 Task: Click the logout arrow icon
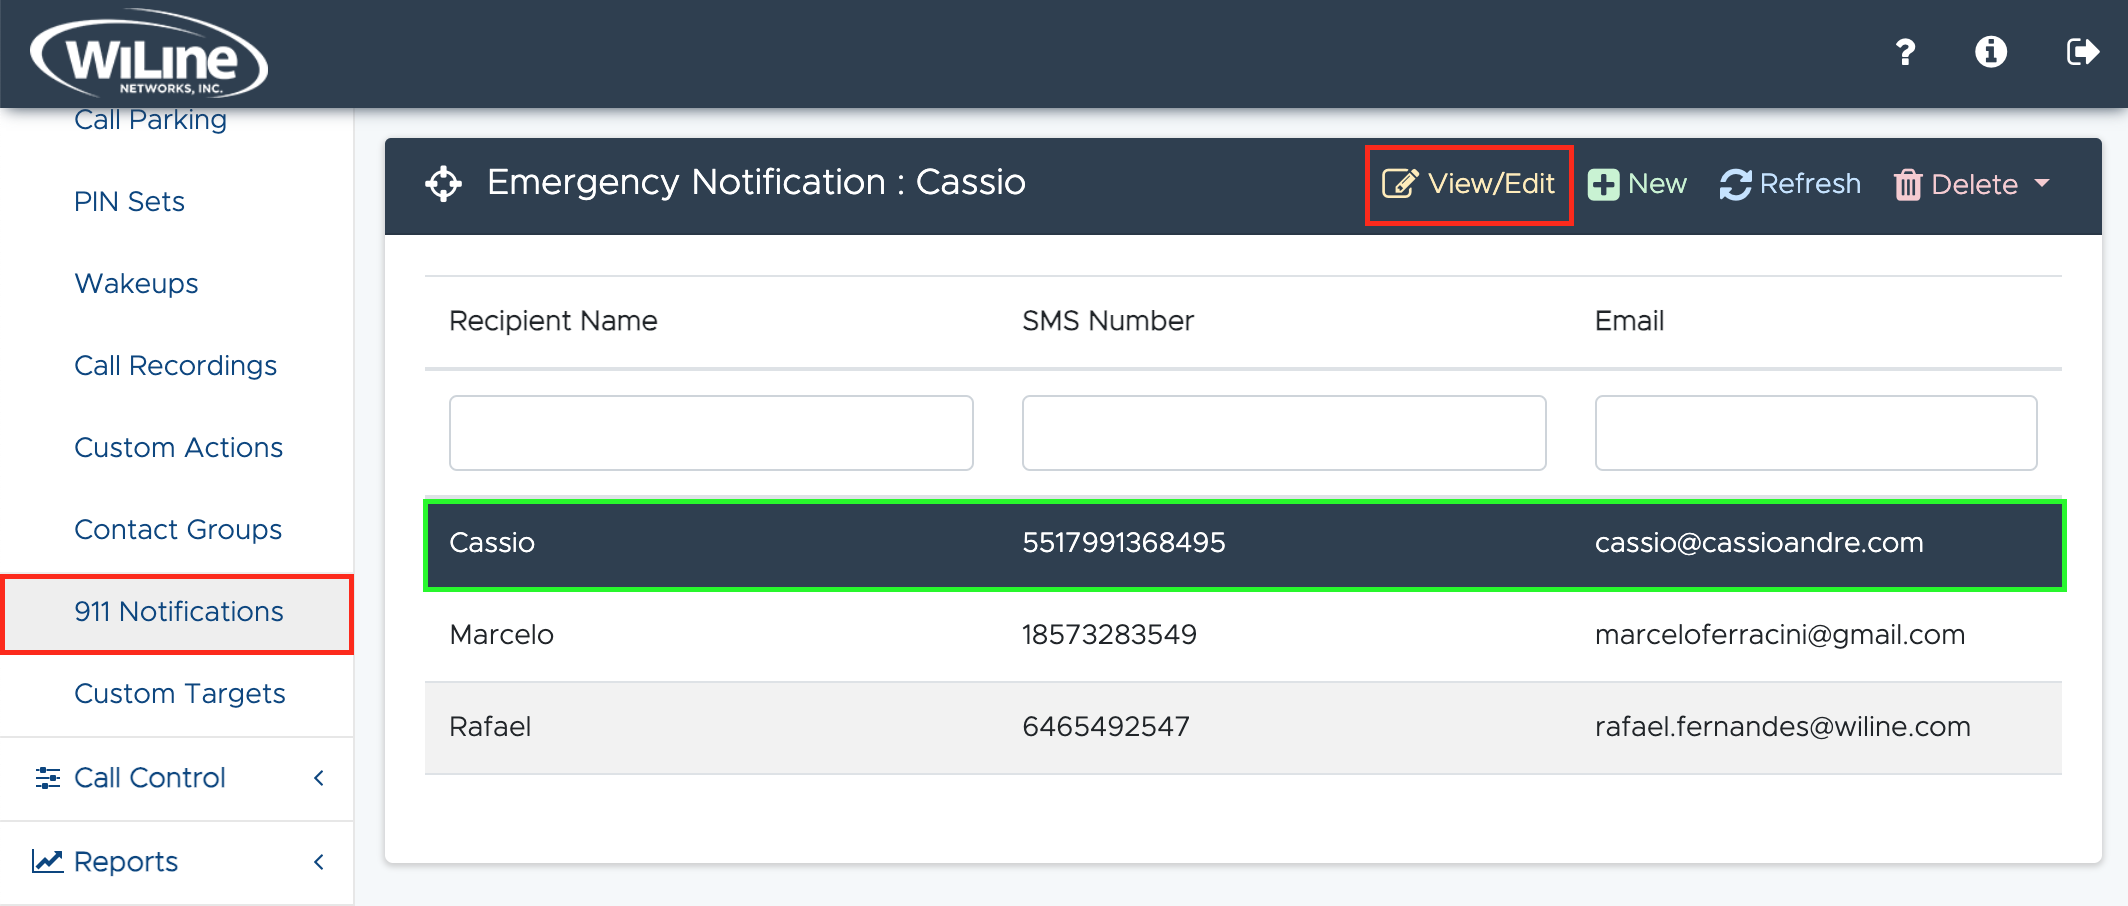[x=2082, y=52]
